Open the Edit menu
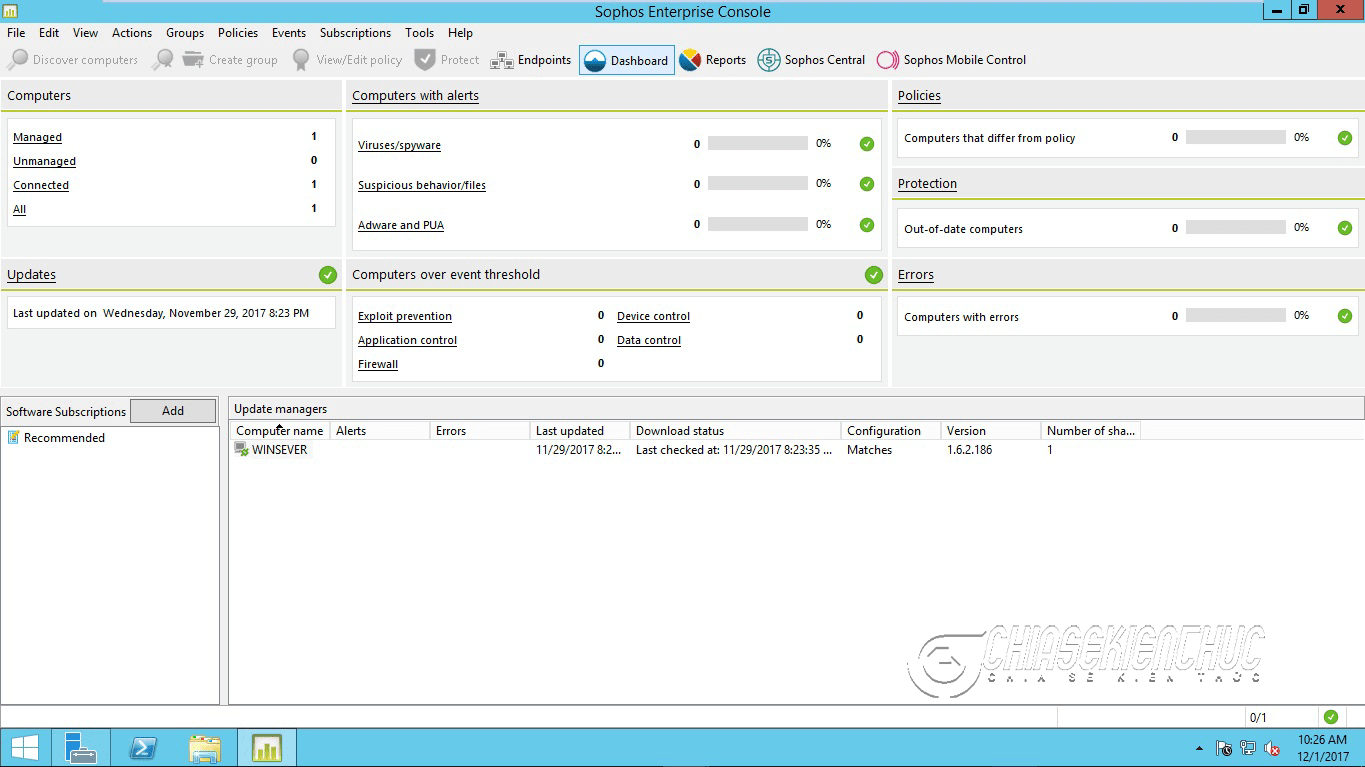Image resolution: width=1365 pixels, height=767 pixels. pos(49,33)
